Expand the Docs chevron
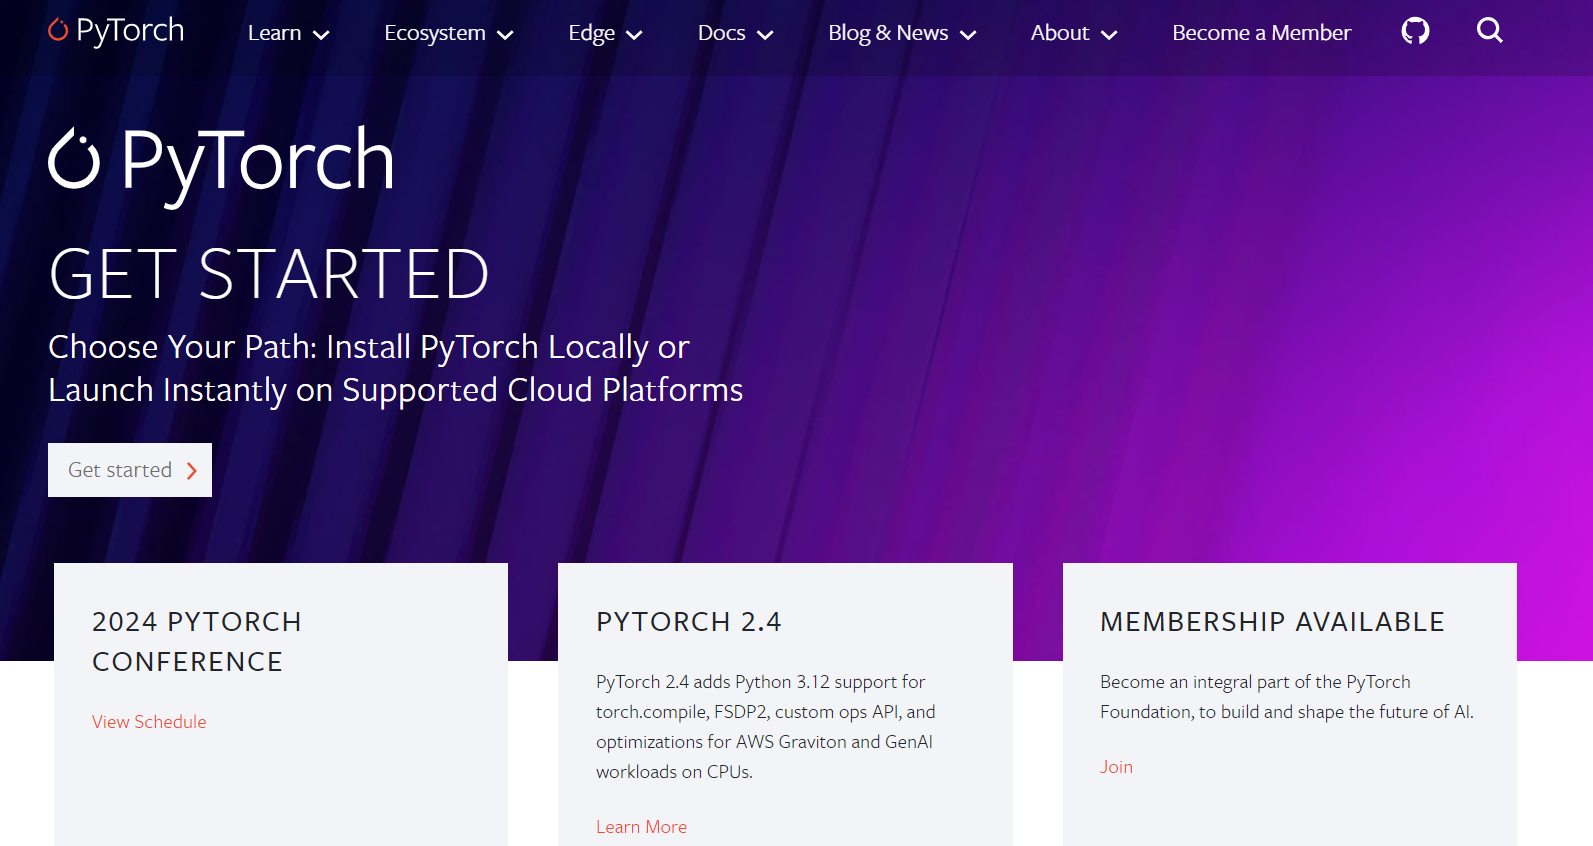1593x846 pixels. [x=765, y=35]
